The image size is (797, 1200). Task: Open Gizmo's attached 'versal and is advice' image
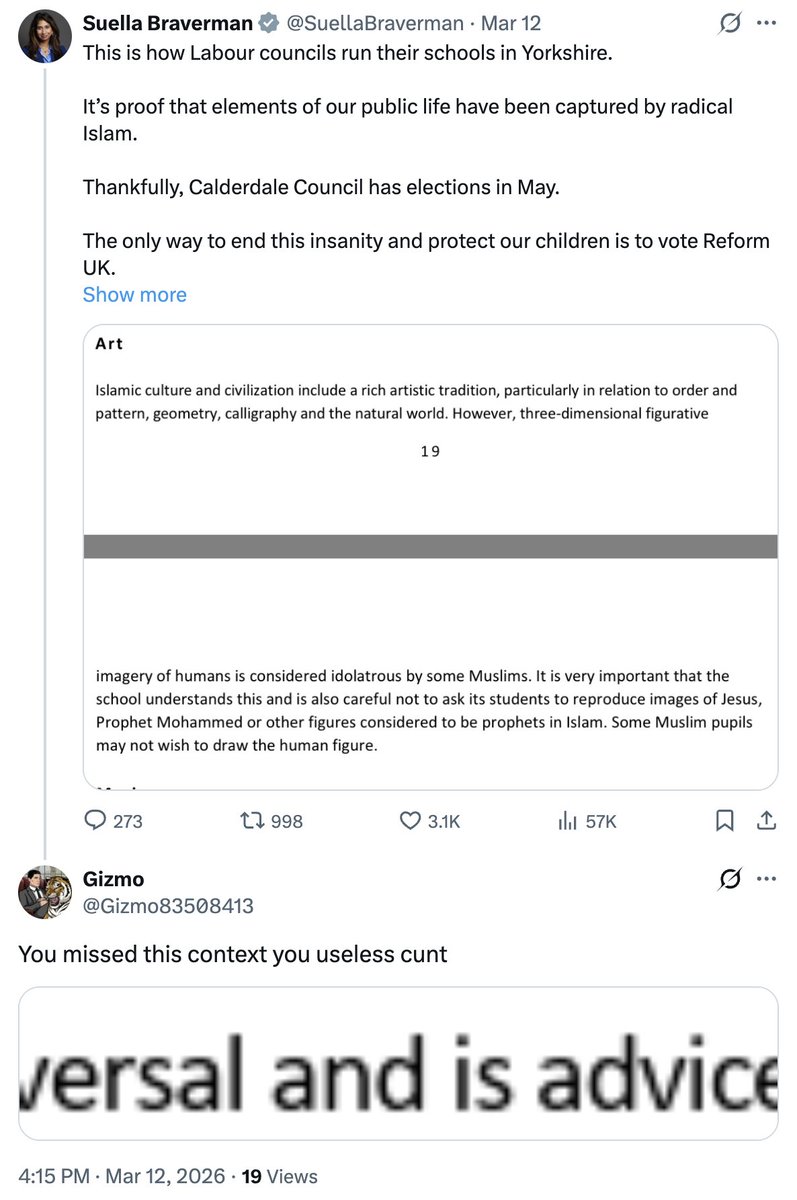[398, 1064]
